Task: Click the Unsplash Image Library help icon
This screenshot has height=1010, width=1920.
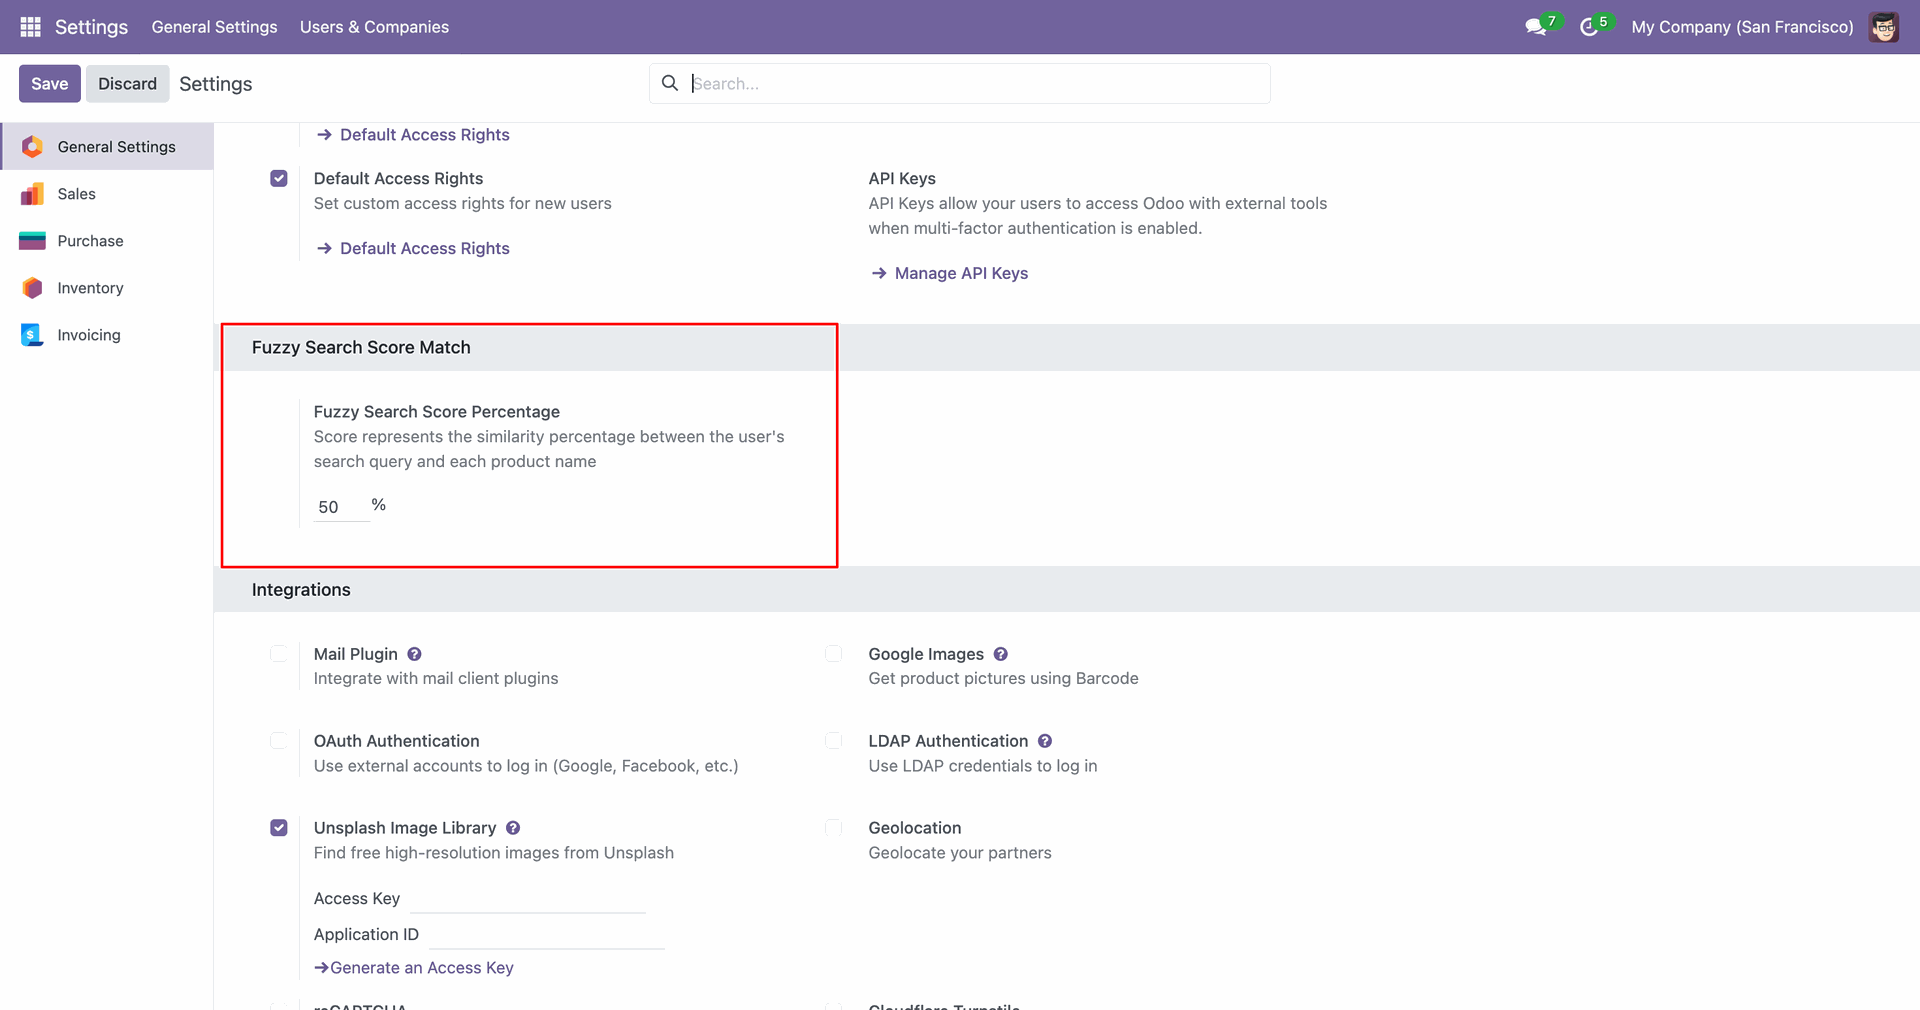Action: click(x=513, y=828)
